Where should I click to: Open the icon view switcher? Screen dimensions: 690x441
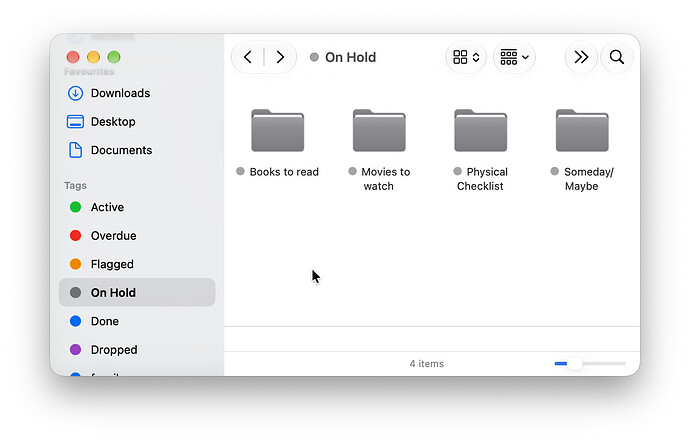[466, 57]
